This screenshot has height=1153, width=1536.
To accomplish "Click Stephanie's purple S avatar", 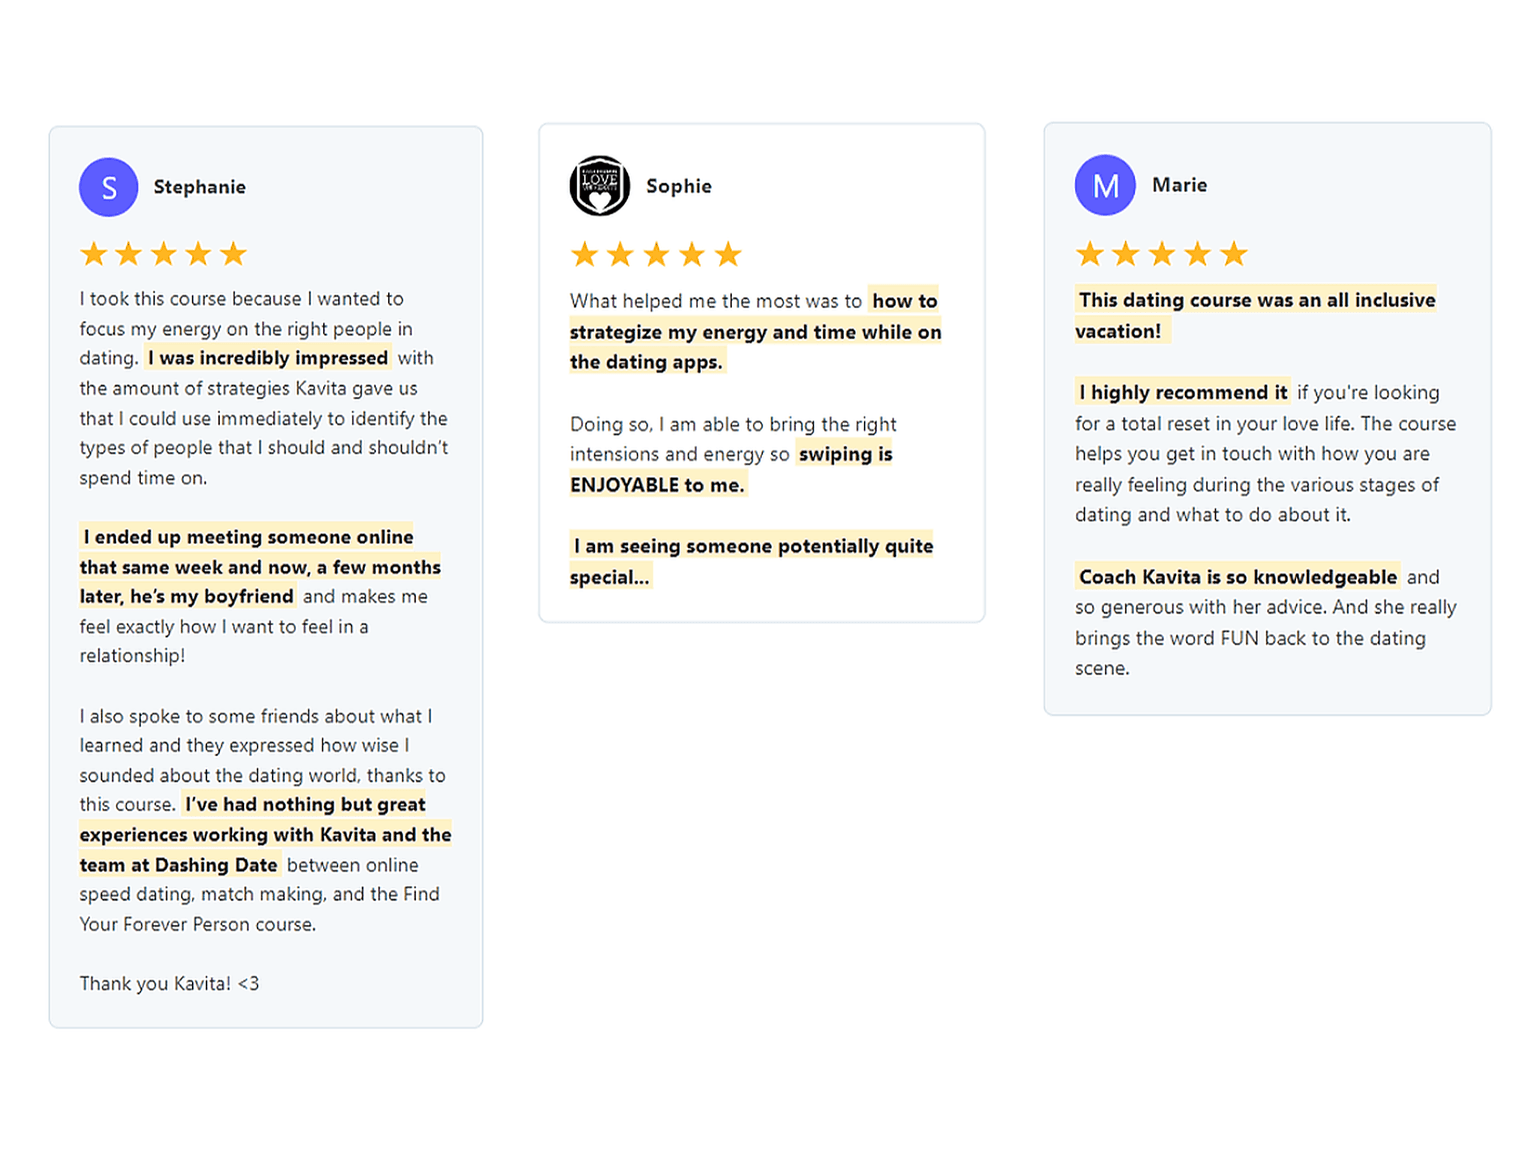I will point(109,187).
